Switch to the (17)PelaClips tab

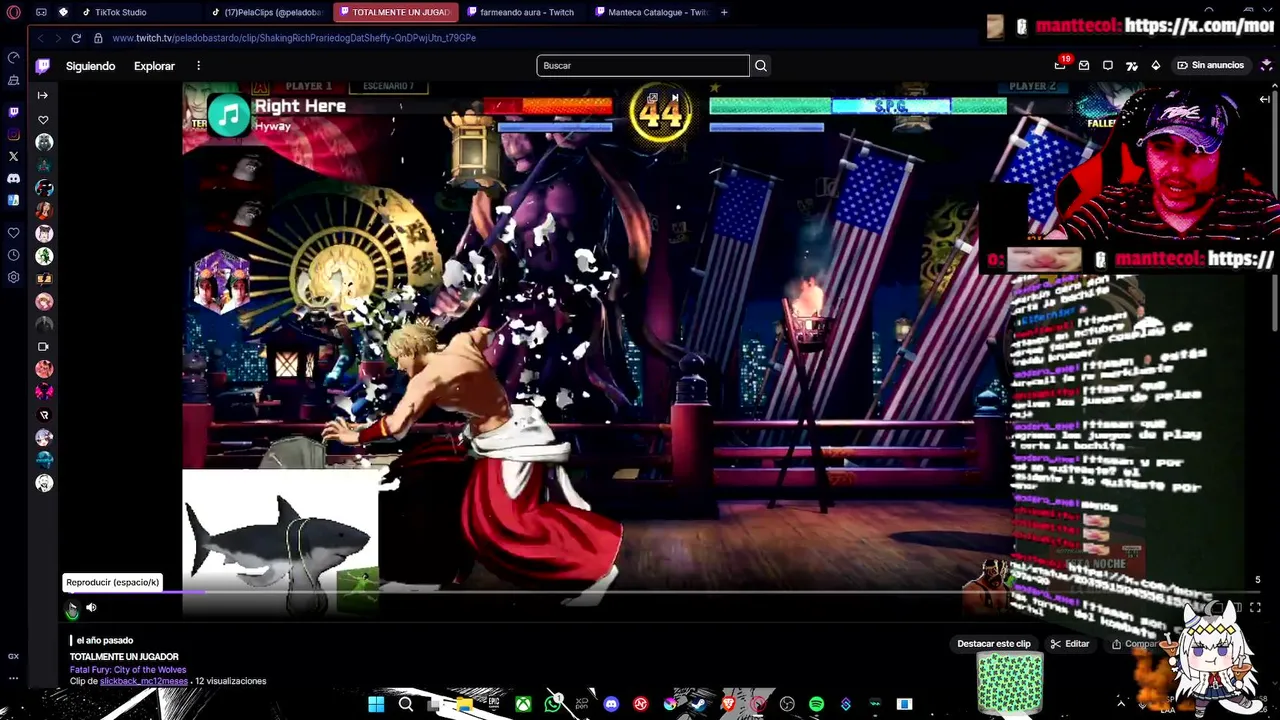pyautogui.click(x=267, y=12)
